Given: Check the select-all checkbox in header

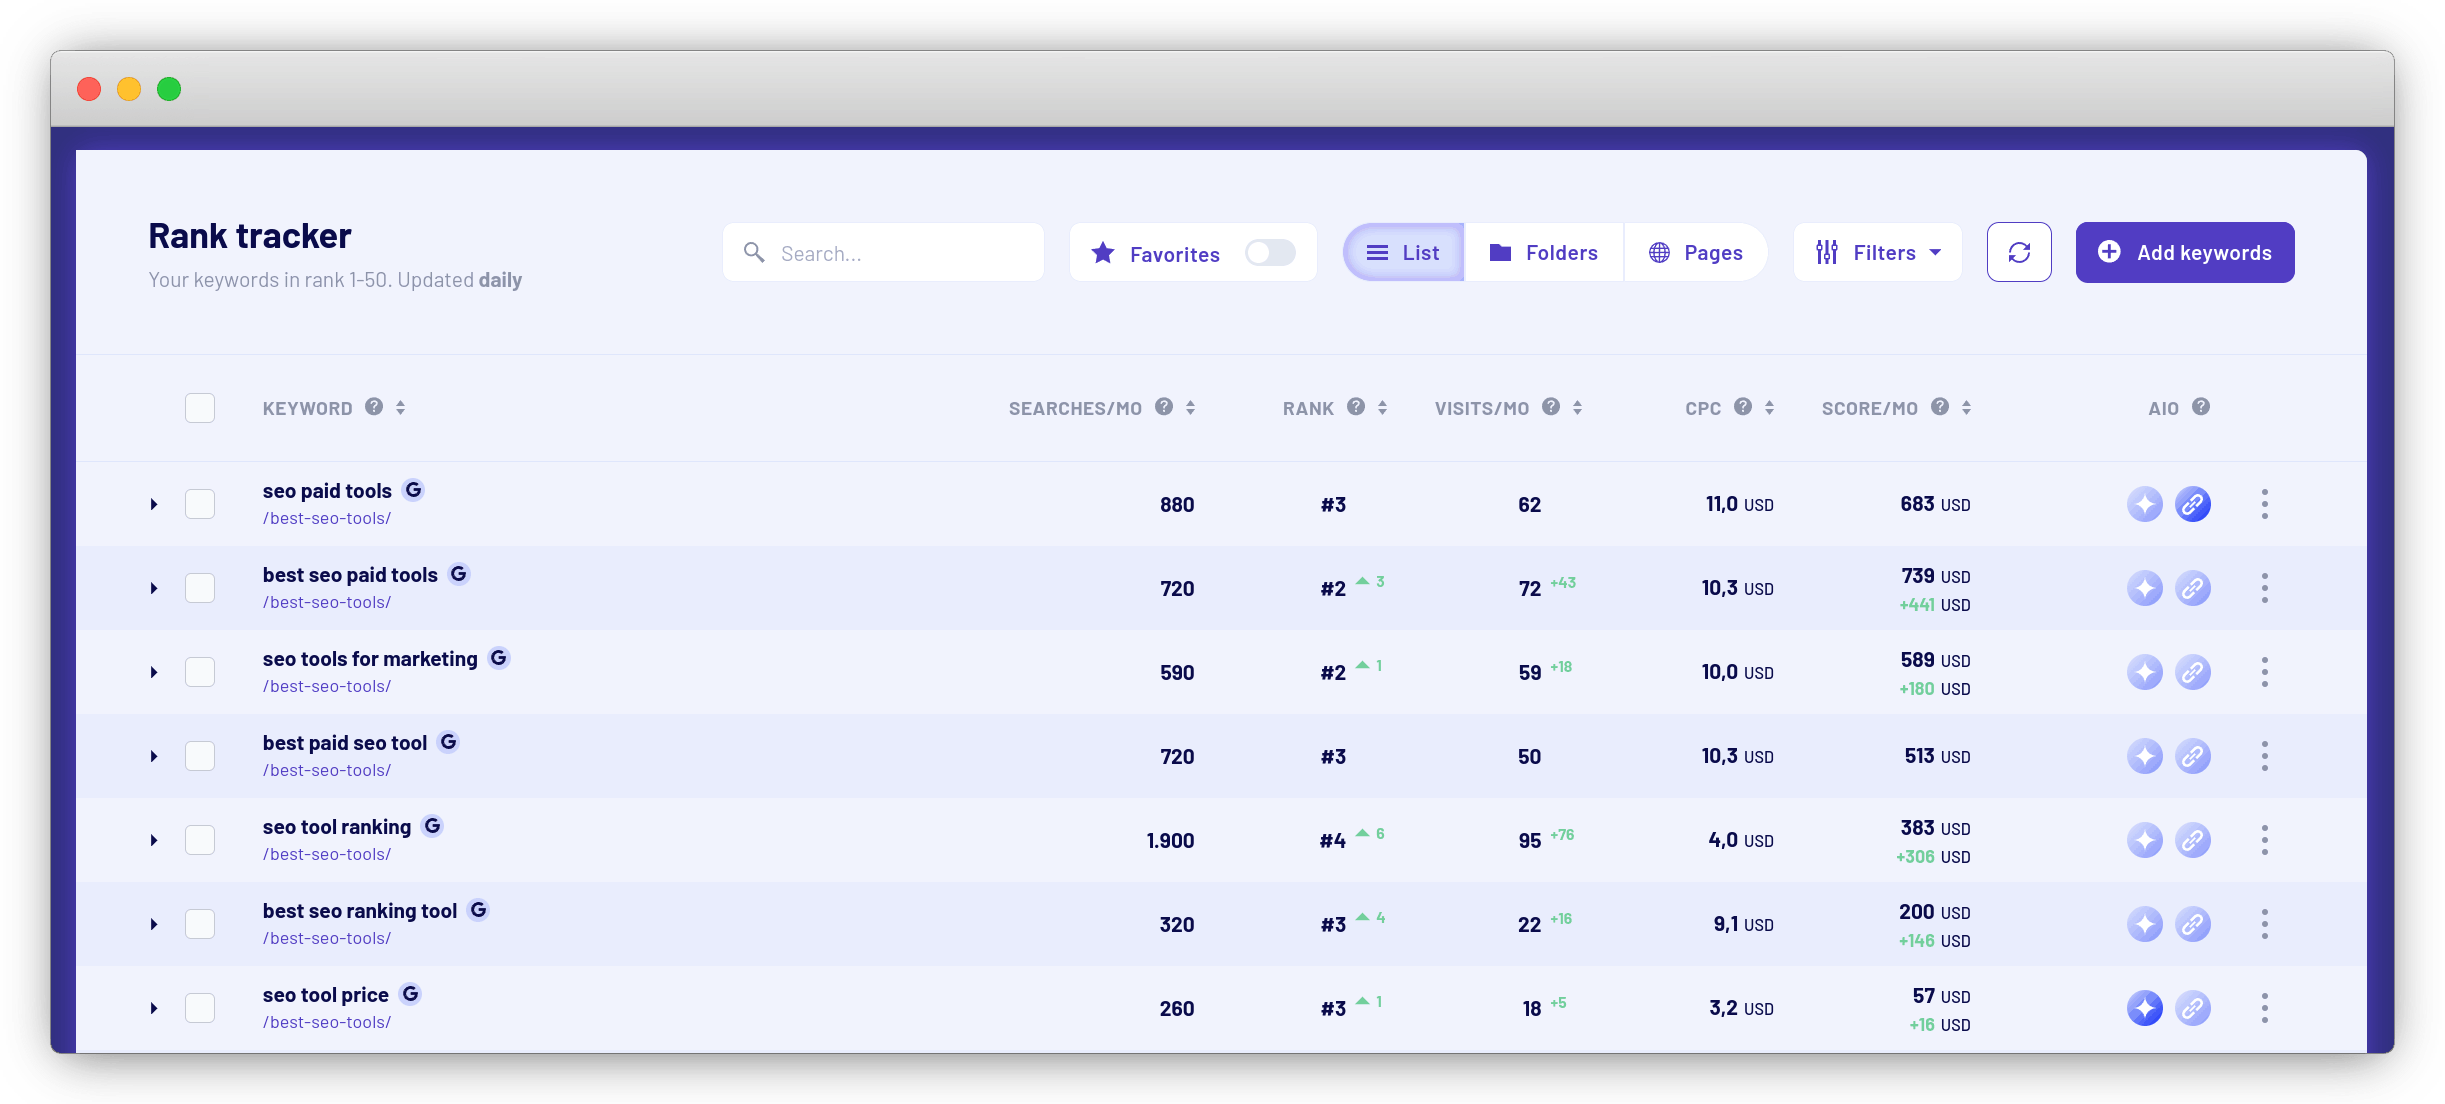Looking at the screenshot, I should [x=200, y=408].
